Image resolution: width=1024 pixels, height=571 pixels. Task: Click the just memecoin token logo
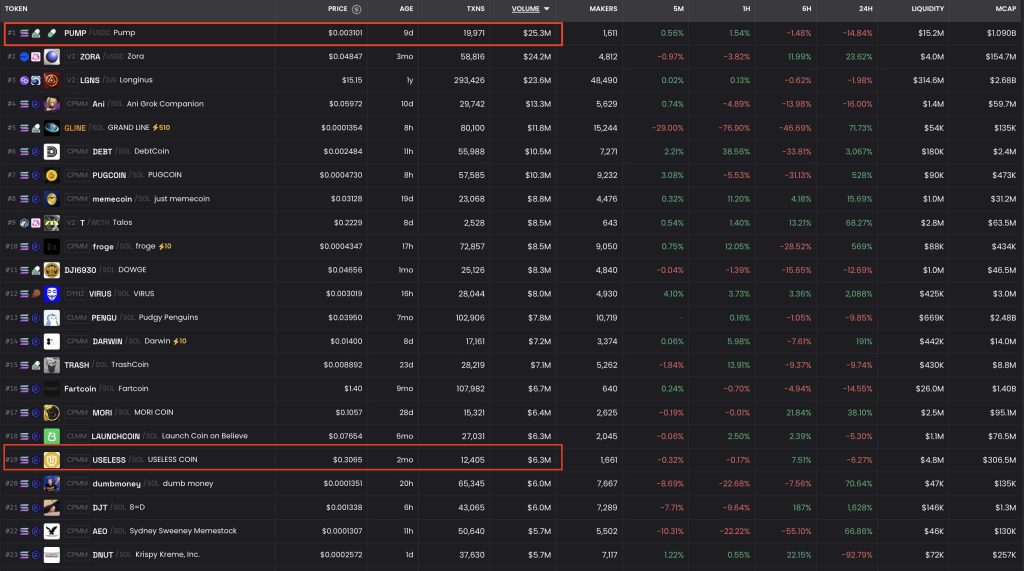(x=52, y=199)
